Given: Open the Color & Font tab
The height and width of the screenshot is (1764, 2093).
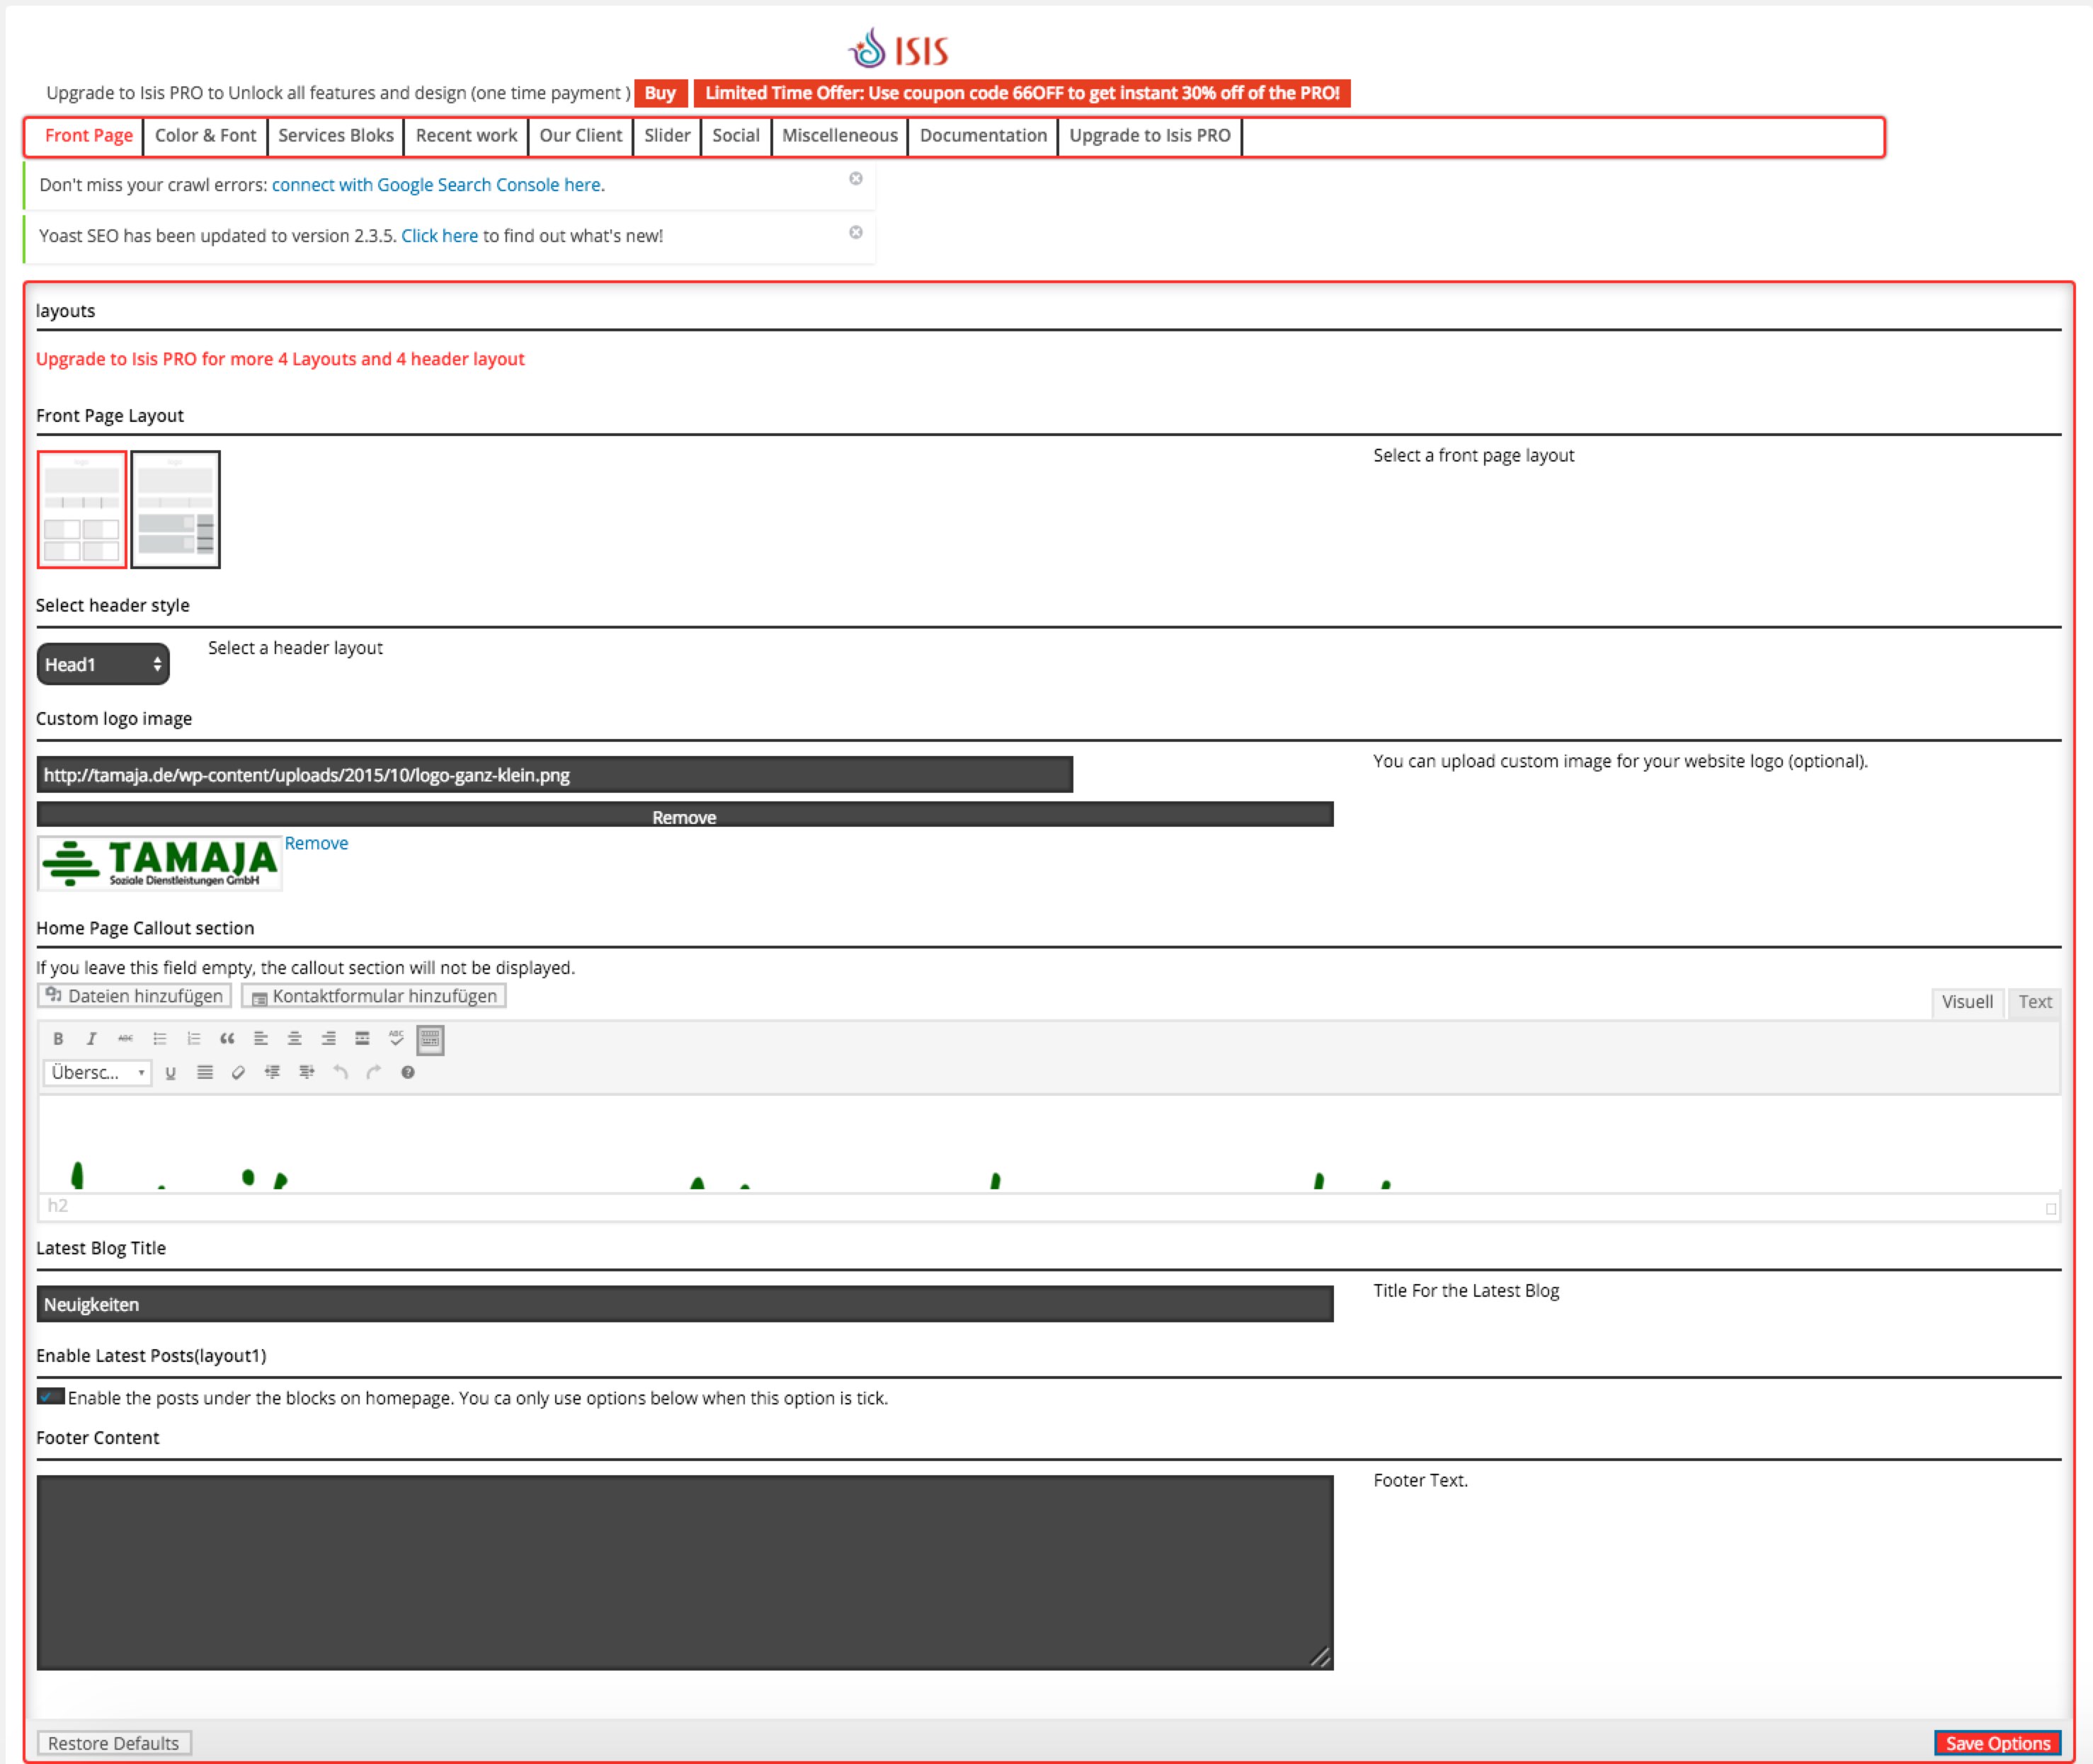Looking at the screenshot, I should 205,136.
